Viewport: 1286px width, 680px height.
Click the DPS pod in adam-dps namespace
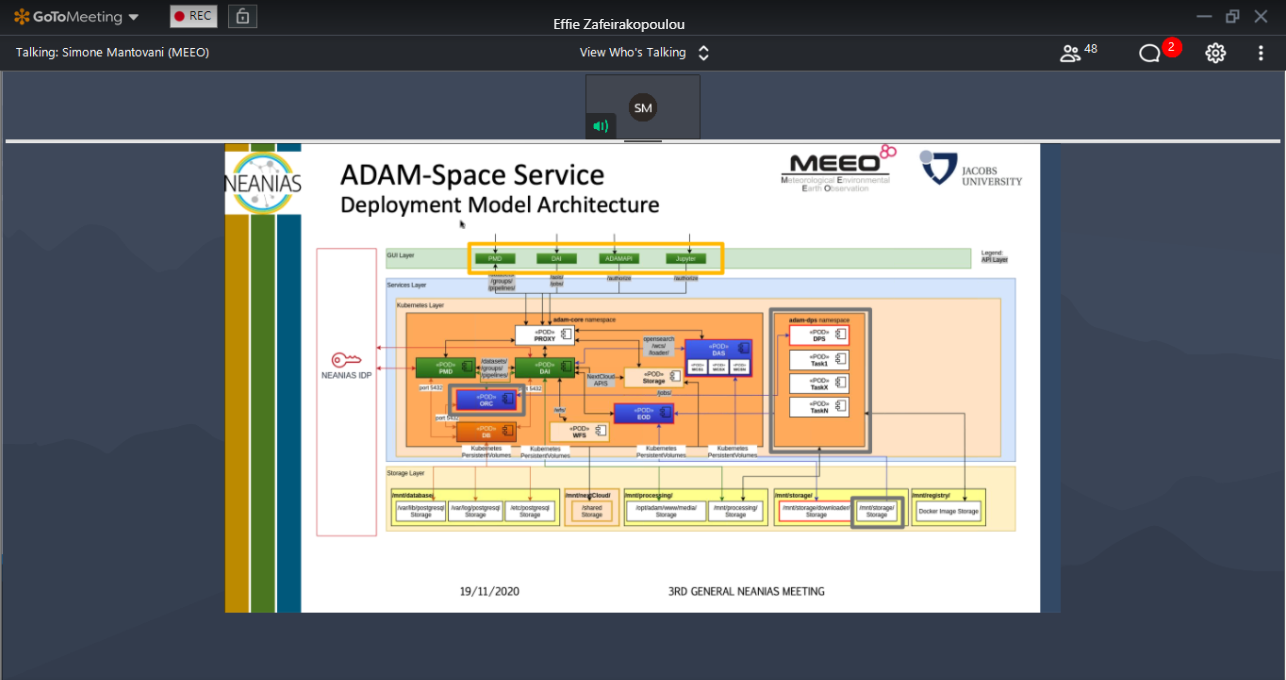[819, 335]
